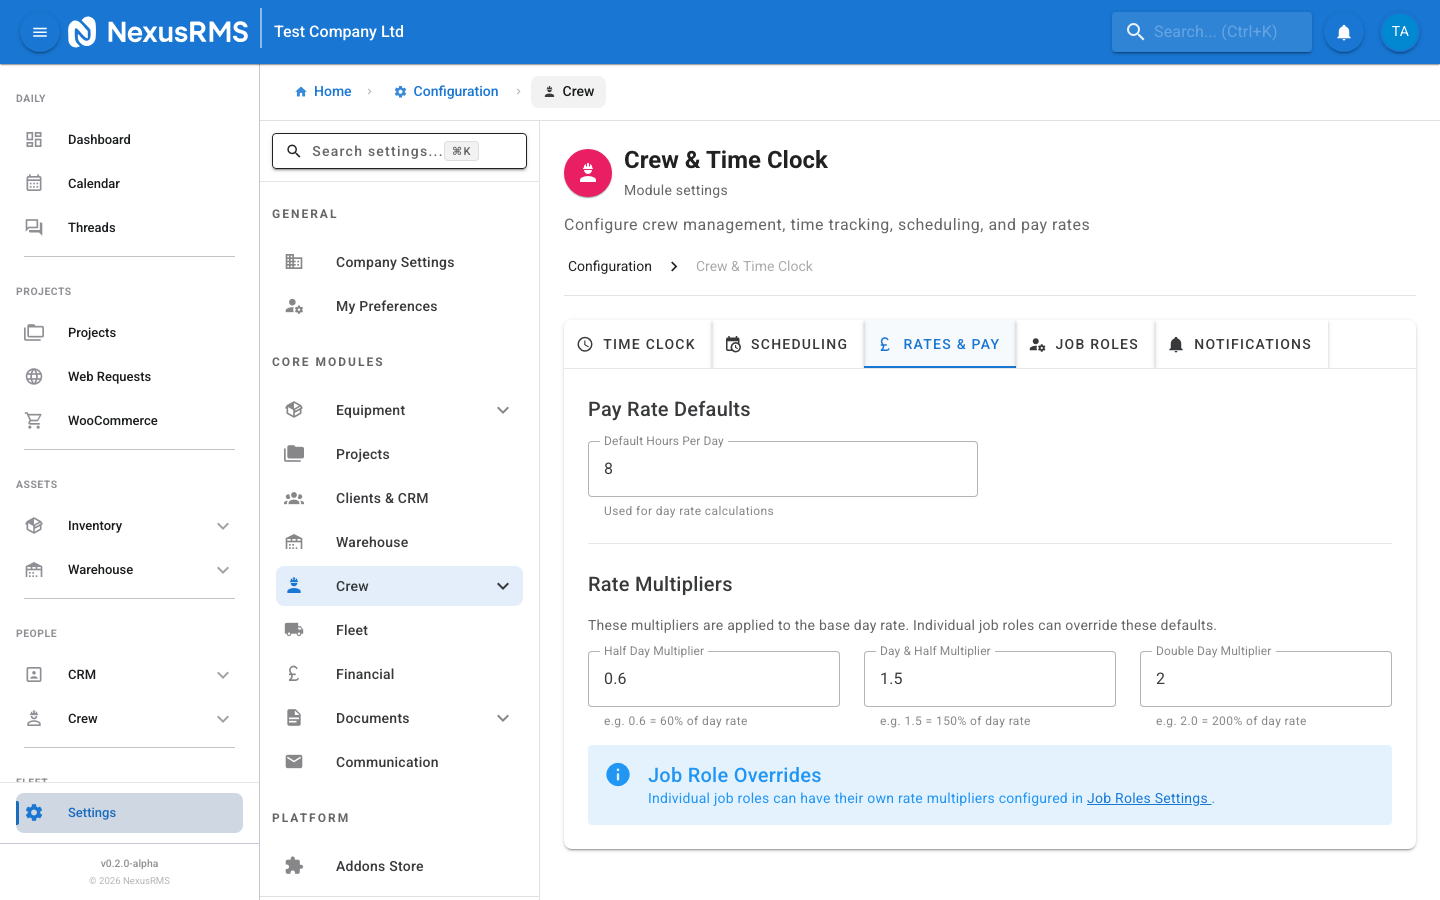Open Fleet module settings

351,629
